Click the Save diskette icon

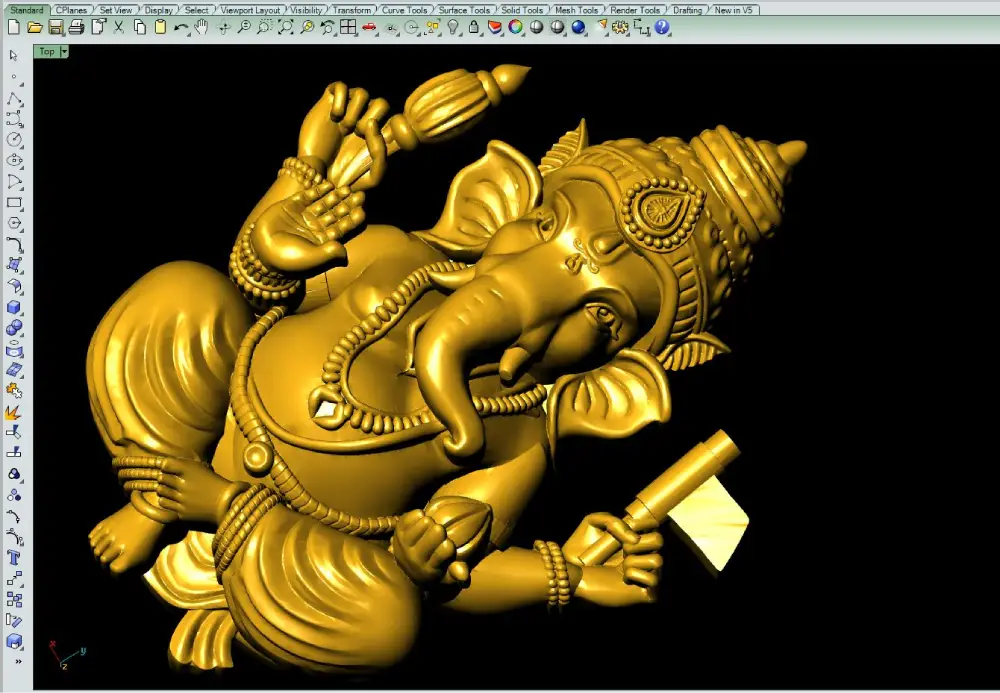(55, 27)
